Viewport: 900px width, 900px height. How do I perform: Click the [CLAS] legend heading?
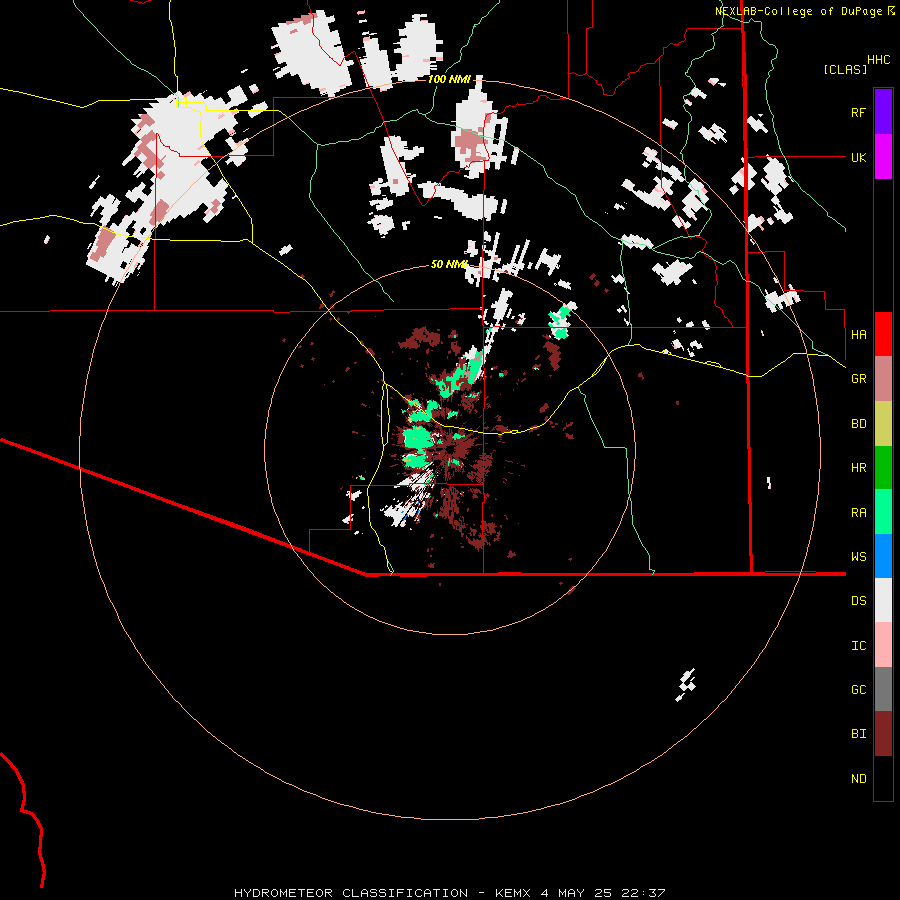(845, 69)
